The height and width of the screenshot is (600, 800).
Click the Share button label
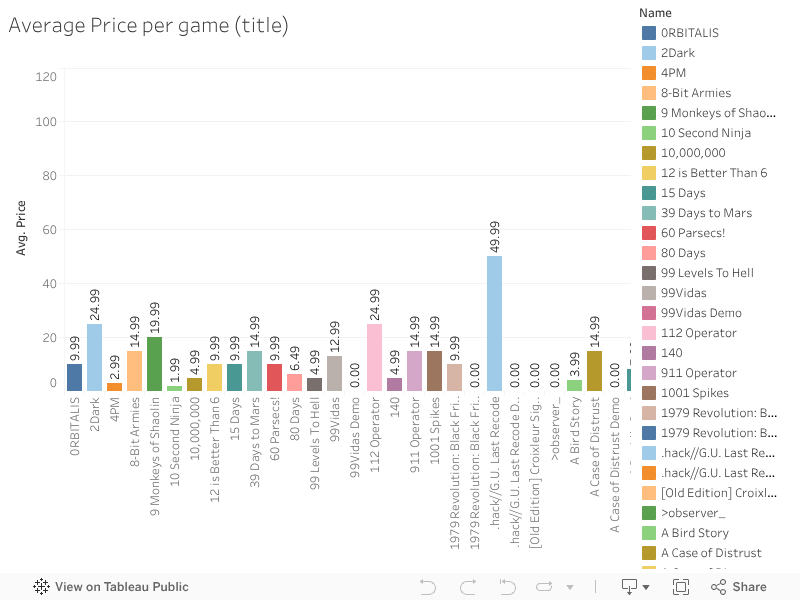(749, 587)
